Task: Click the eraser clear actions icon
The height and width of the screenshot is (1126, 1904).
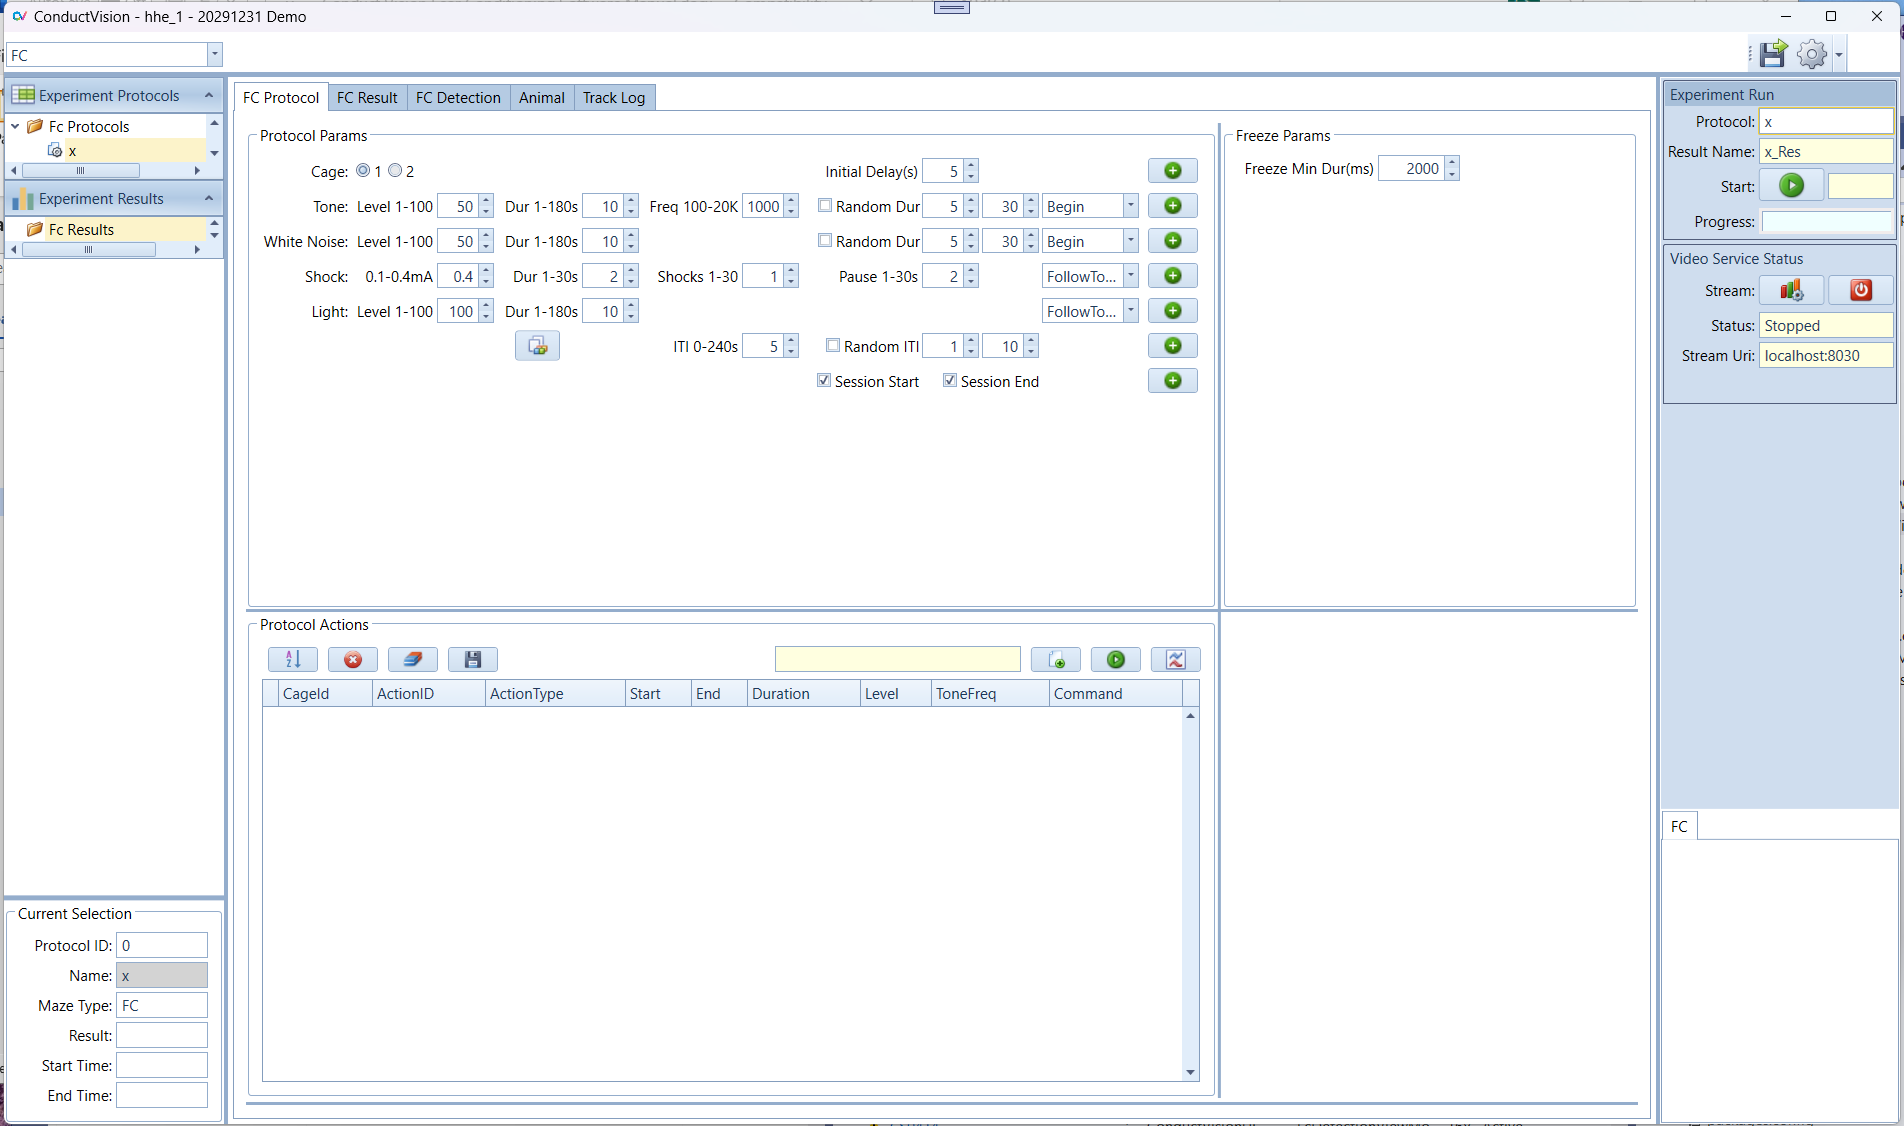Action: (413, 659)
